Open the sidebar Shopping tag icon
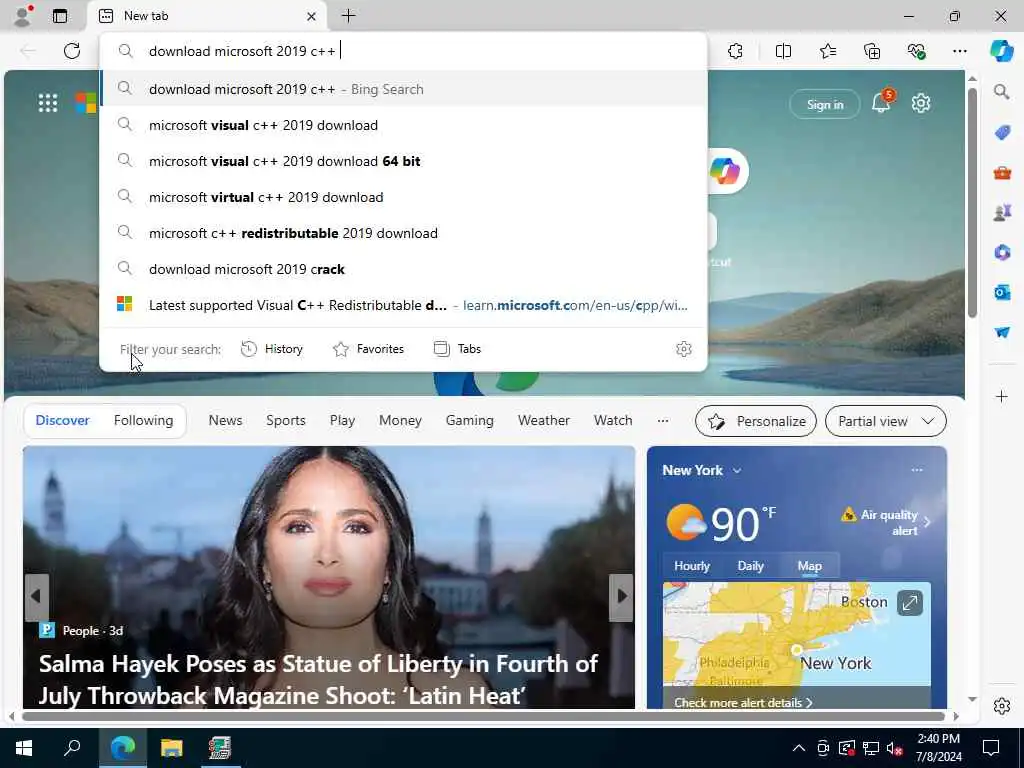1024x768 pixels. pyautogui.click(x=1002, y=133)
